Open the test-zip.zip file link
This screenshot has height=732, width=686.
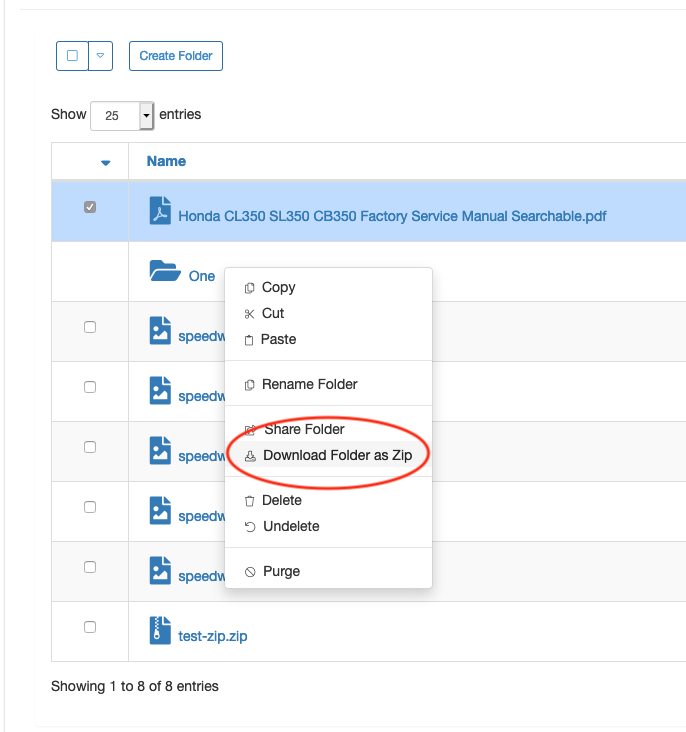coord(212,636)
